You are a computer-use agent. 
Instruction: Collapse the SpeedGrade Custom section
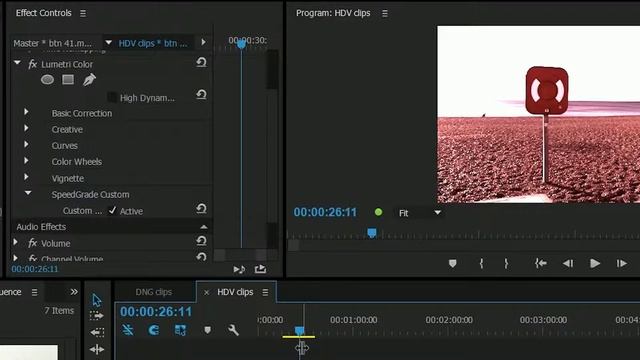click(x=28, y=193)
